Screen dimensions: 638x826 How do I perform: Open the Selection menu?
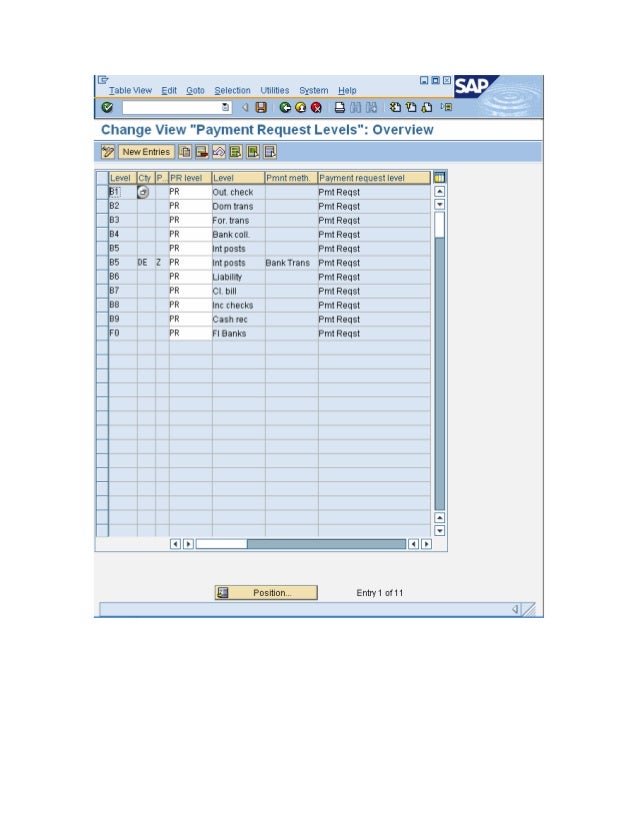[x=232, y=91]
